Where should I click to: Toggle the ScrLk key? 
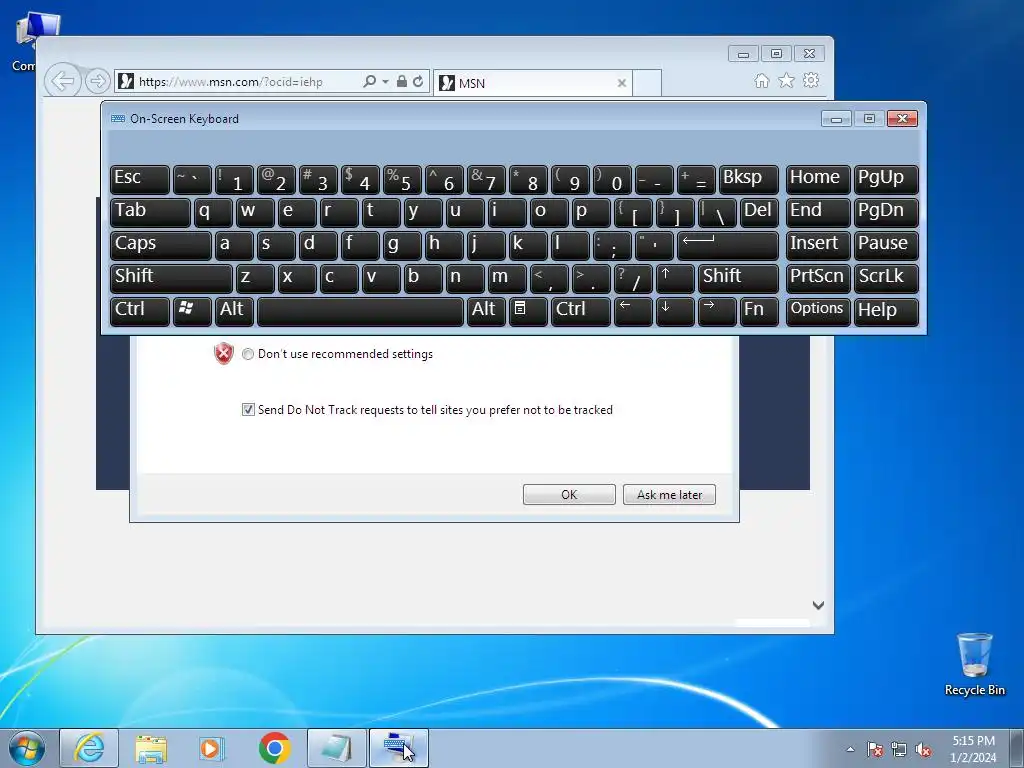(x=886, y=278)
